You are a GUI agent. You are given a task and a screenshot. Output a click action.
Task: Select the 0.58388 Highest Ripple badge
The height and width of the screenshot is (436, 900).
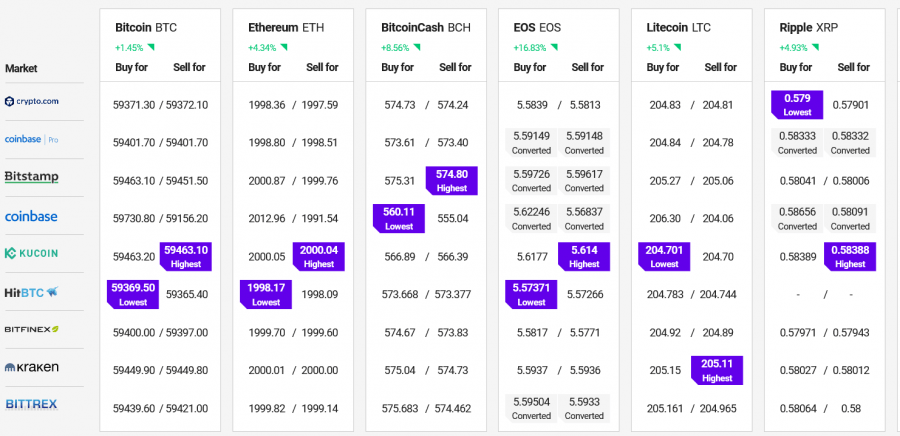point(850,256)
